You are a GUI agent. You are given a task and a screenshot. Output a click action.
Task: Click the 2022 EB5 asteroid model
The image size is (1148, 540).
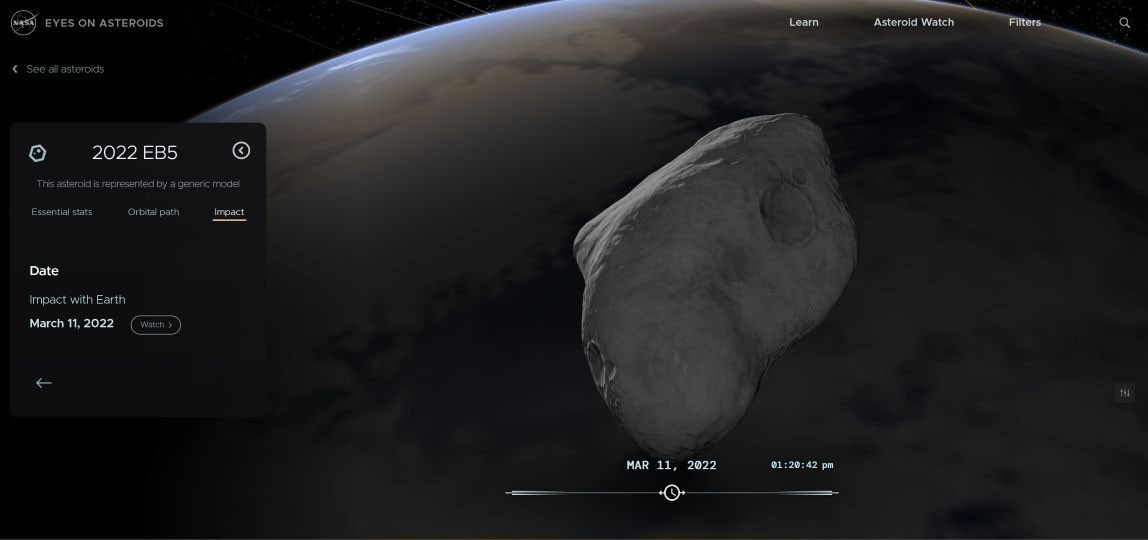click(x=714, y=285)
